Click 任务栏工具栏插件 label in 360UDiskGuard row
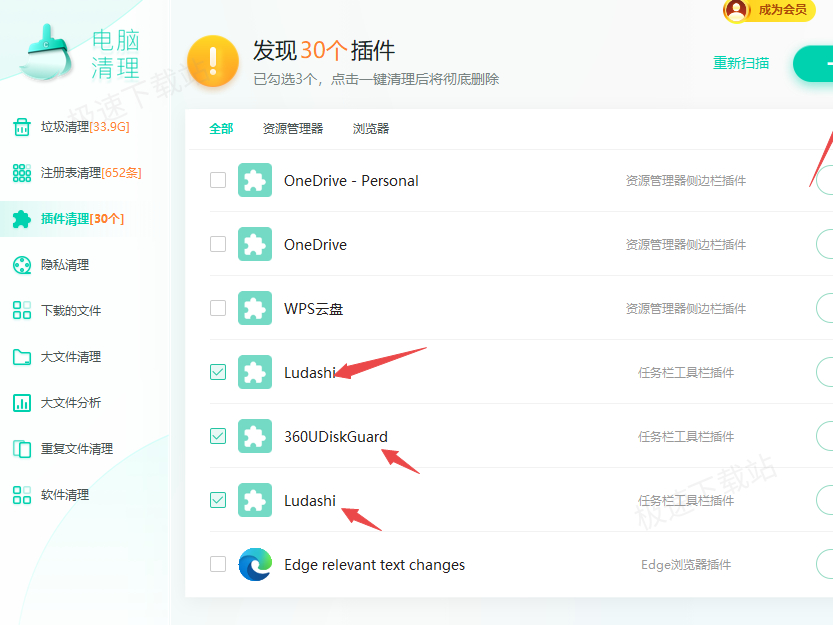The height and width of the screenshot is (625, 833). click(686, 437)
